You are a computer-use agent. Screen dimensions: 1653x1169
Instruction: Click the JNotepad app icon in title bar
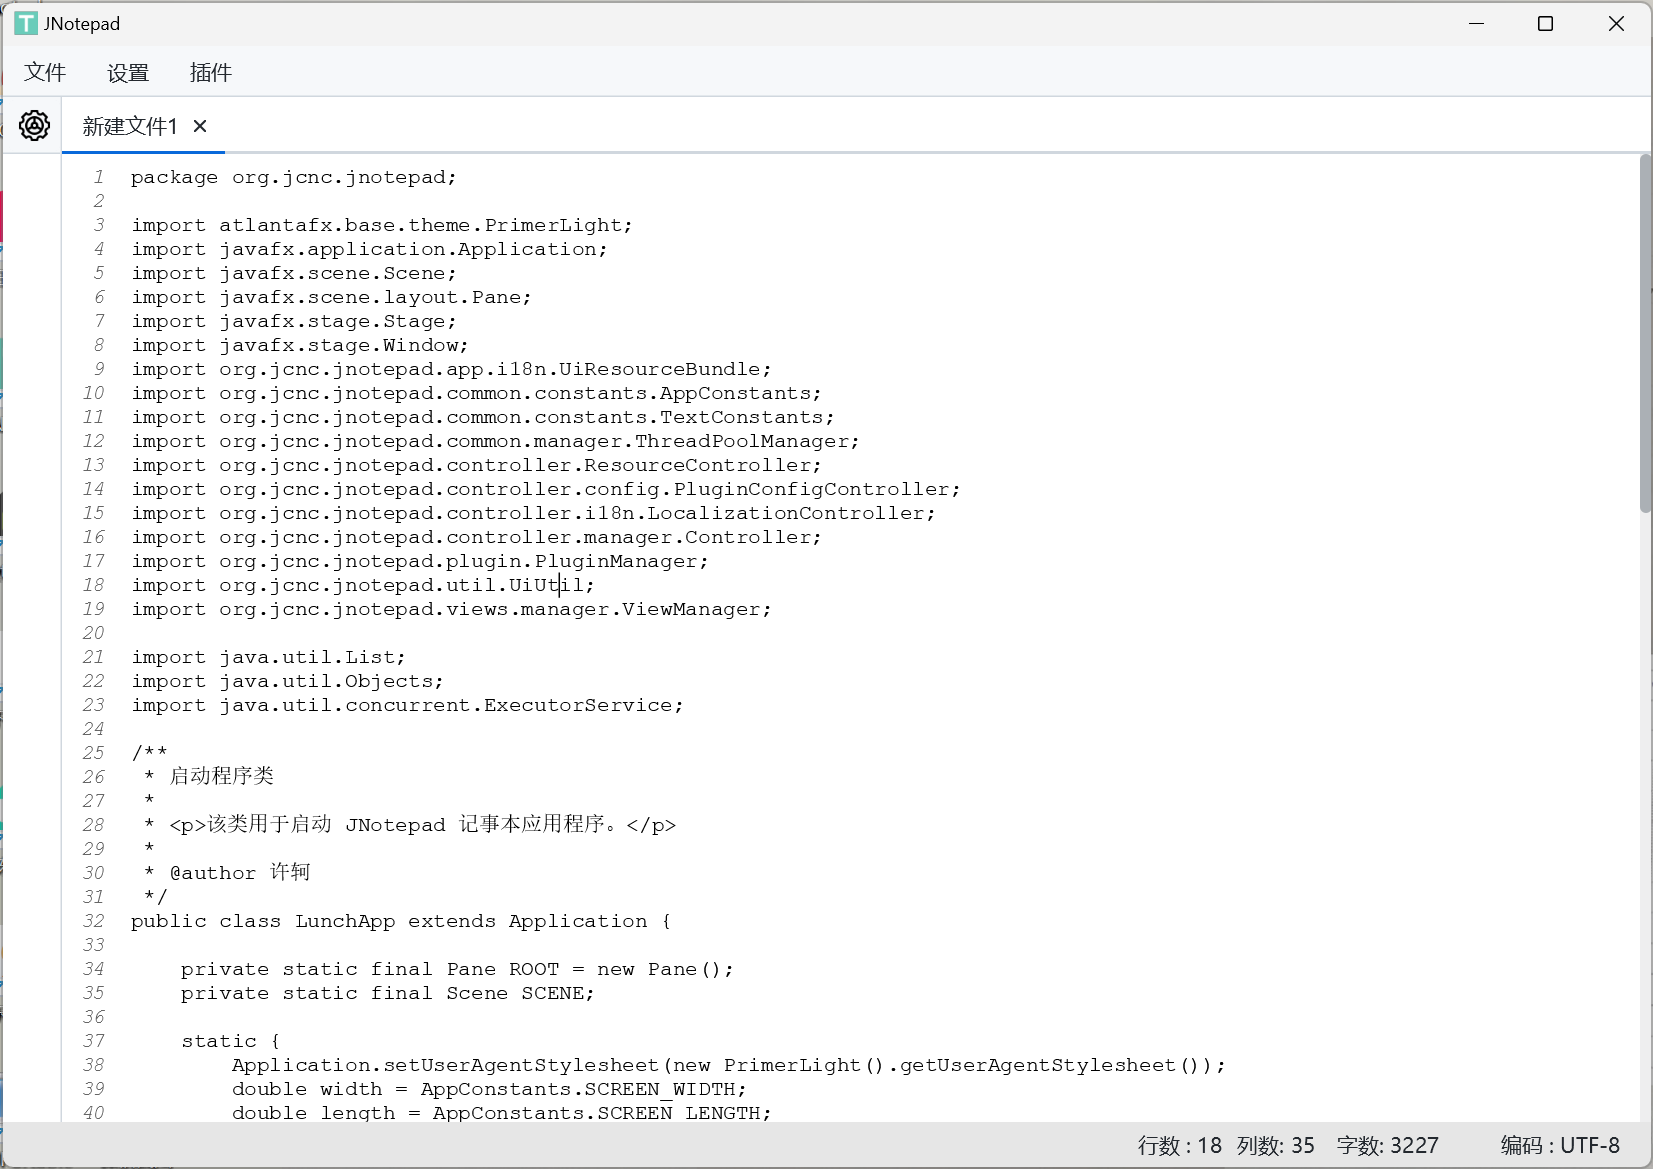[26, 23]
